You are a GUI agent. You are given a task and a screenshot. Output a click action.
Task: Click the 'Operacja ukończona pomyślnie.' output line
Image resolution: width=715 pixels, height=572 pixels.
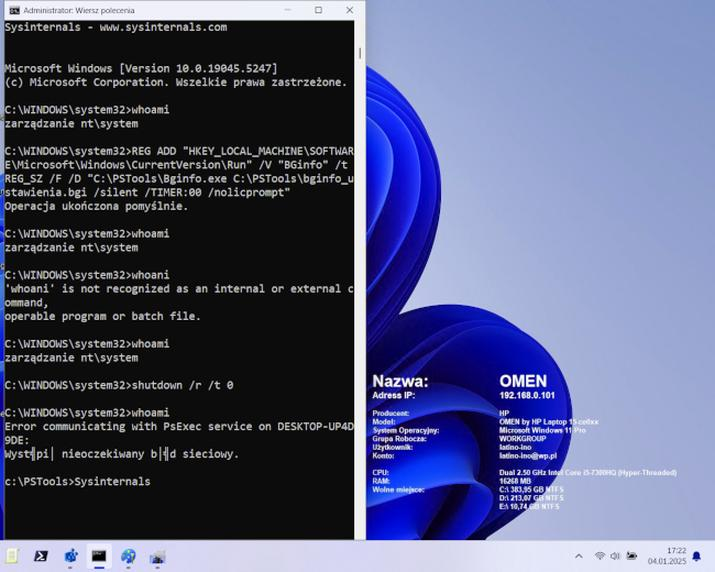coord(96,206)
